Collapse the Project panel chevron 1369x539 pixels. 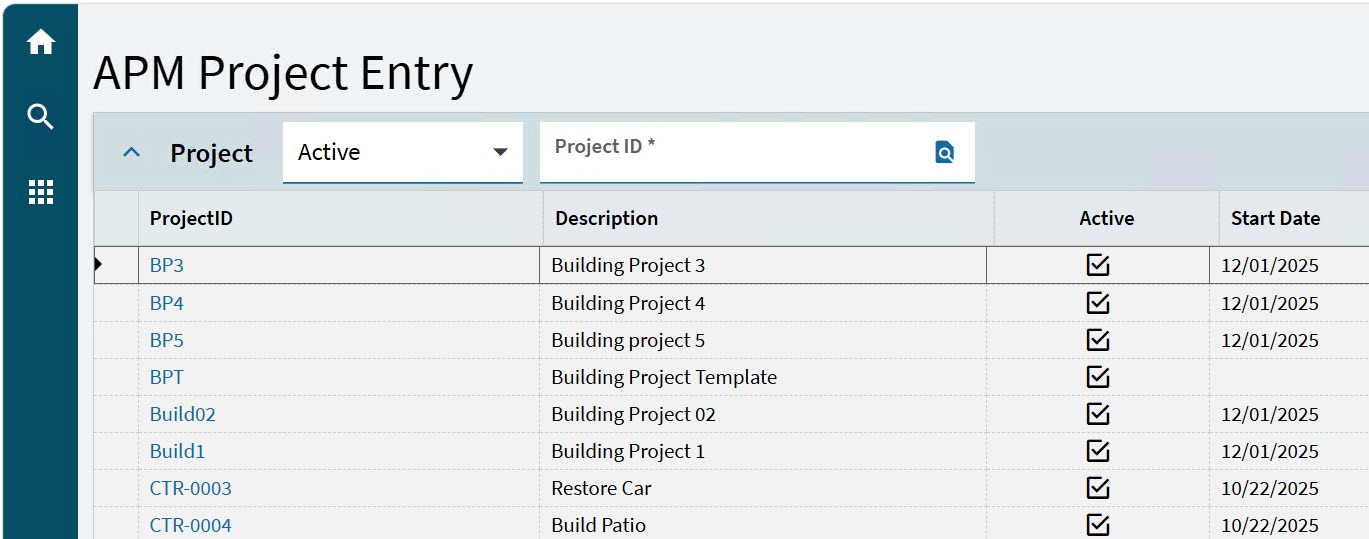[x=131, y=153]
